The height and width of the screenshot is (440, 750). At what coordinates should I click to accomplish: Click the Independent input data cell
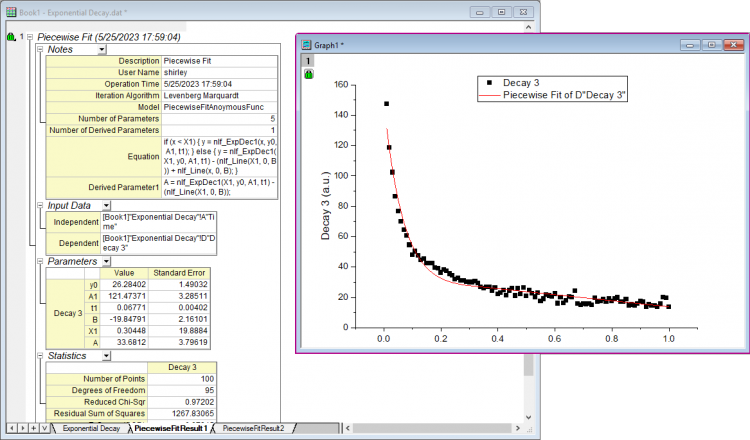click(x=159, y=222)
